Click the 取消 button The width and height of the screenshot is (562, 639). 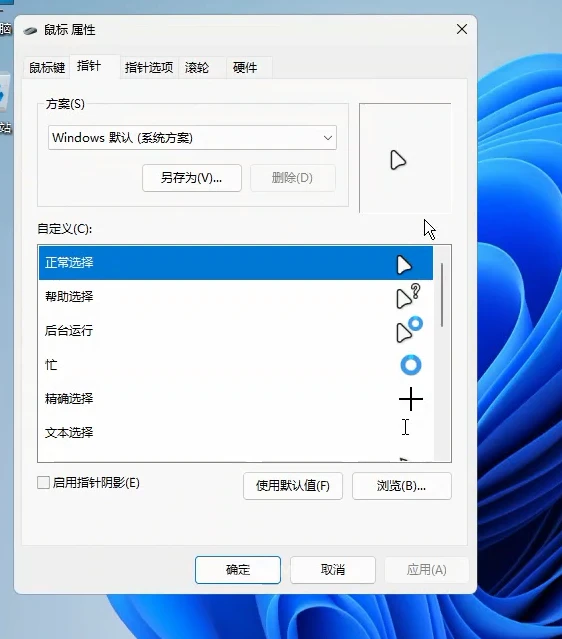click(x=333, y=570)
